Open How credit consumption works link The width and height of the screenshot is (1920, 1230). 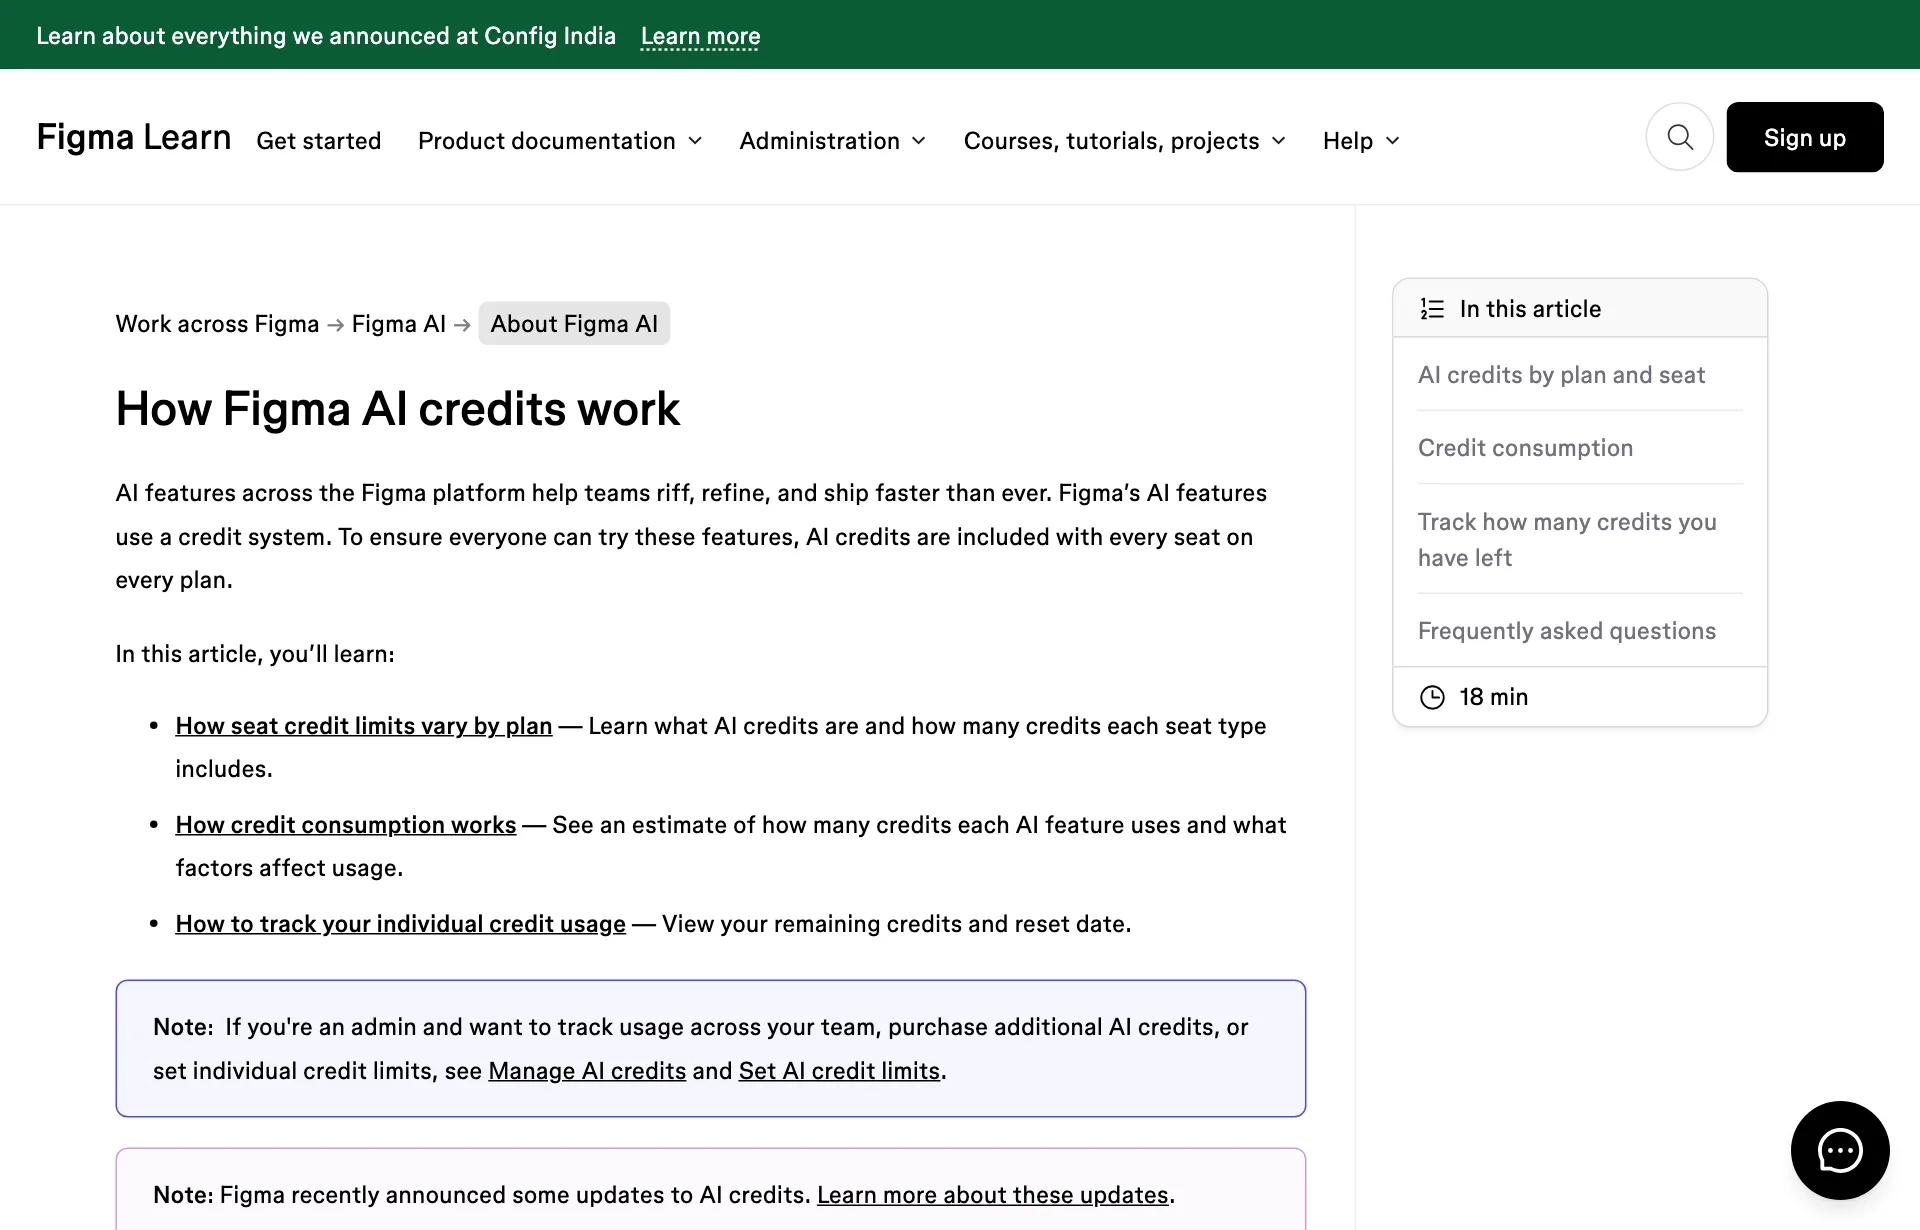[x=346, y=825]
